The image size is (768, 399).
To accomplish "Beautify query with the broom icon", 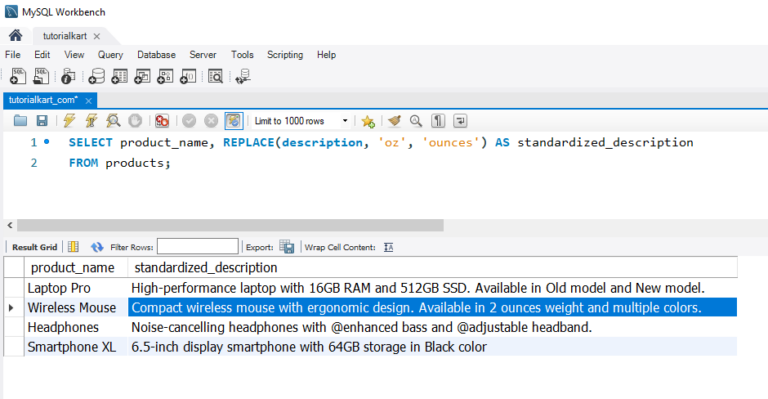I will tap(394, 120).
